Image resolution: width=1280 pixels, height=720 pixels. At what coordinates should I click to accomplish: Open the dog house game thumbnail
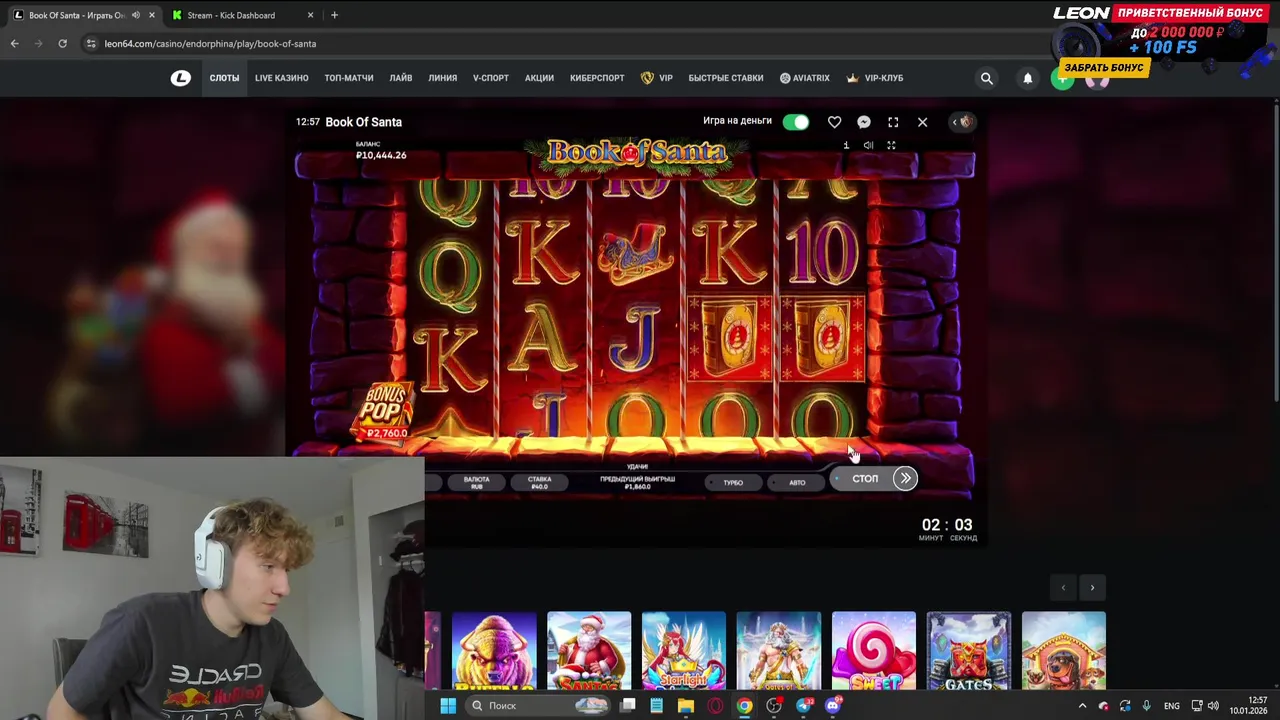coord(1064,651)
